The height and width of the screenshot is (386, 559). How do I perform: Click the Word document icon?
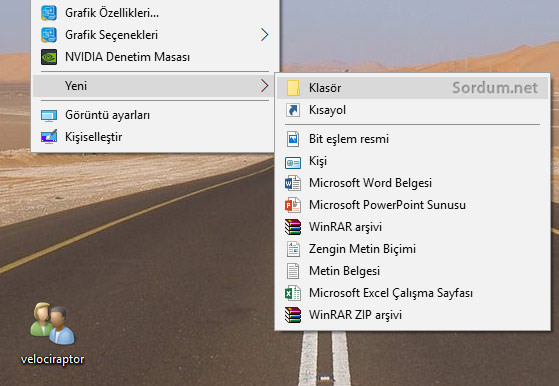(293, 183)
